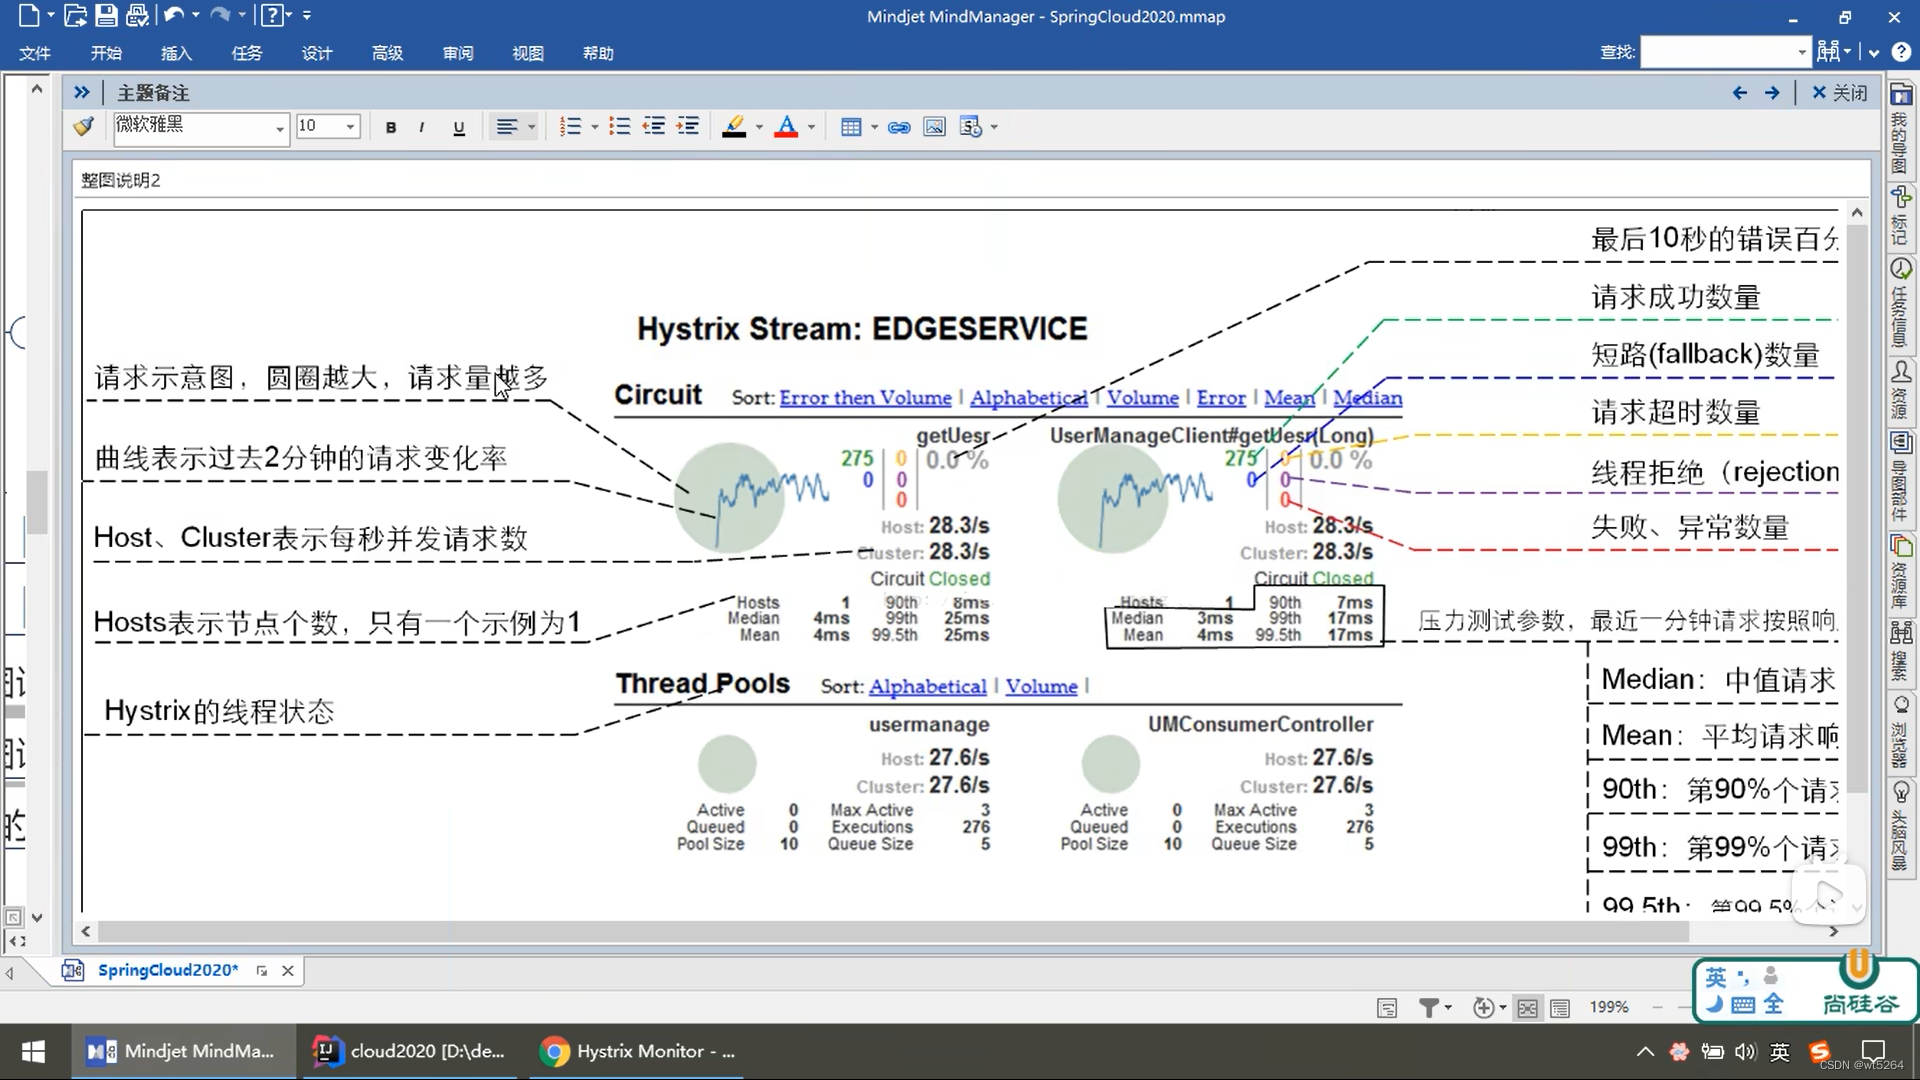The image size is (1920, 1080).
Task: Click the decrease indent icon
Action: [x=654, y=127]
